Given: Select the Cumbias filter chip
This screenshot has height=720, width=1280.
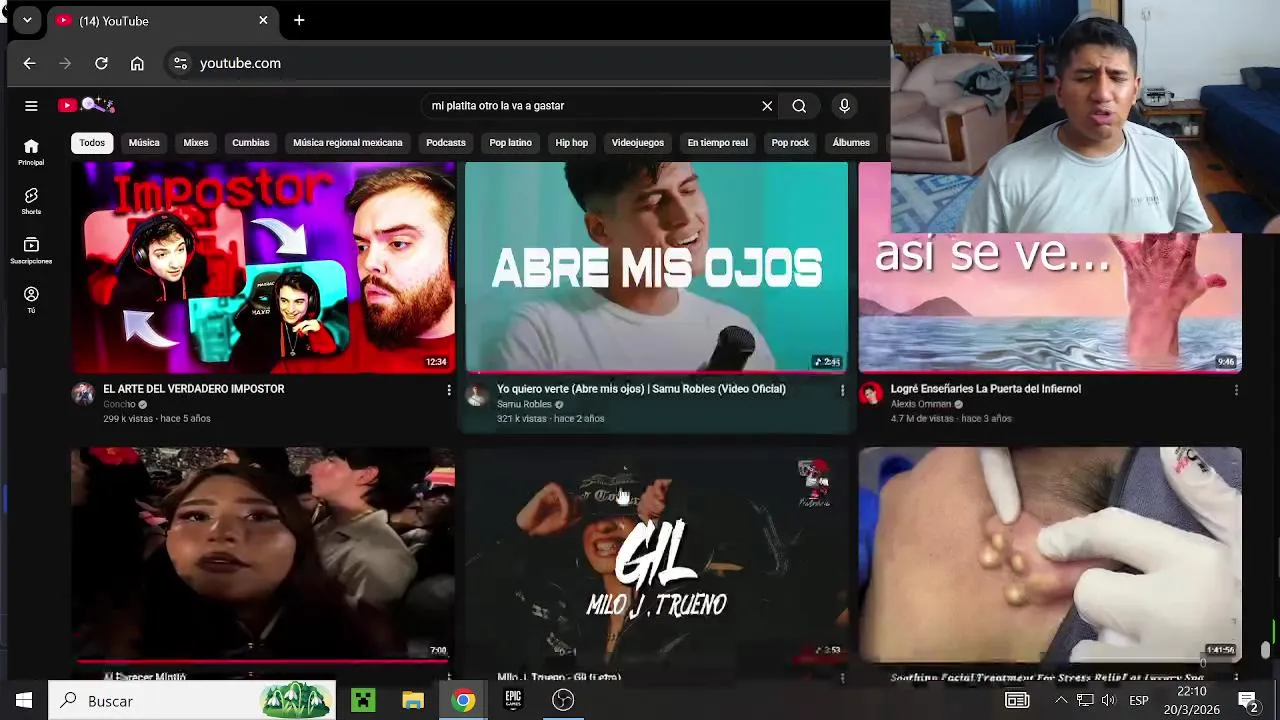Looking at the screenshot, I should tap(251, 143).
